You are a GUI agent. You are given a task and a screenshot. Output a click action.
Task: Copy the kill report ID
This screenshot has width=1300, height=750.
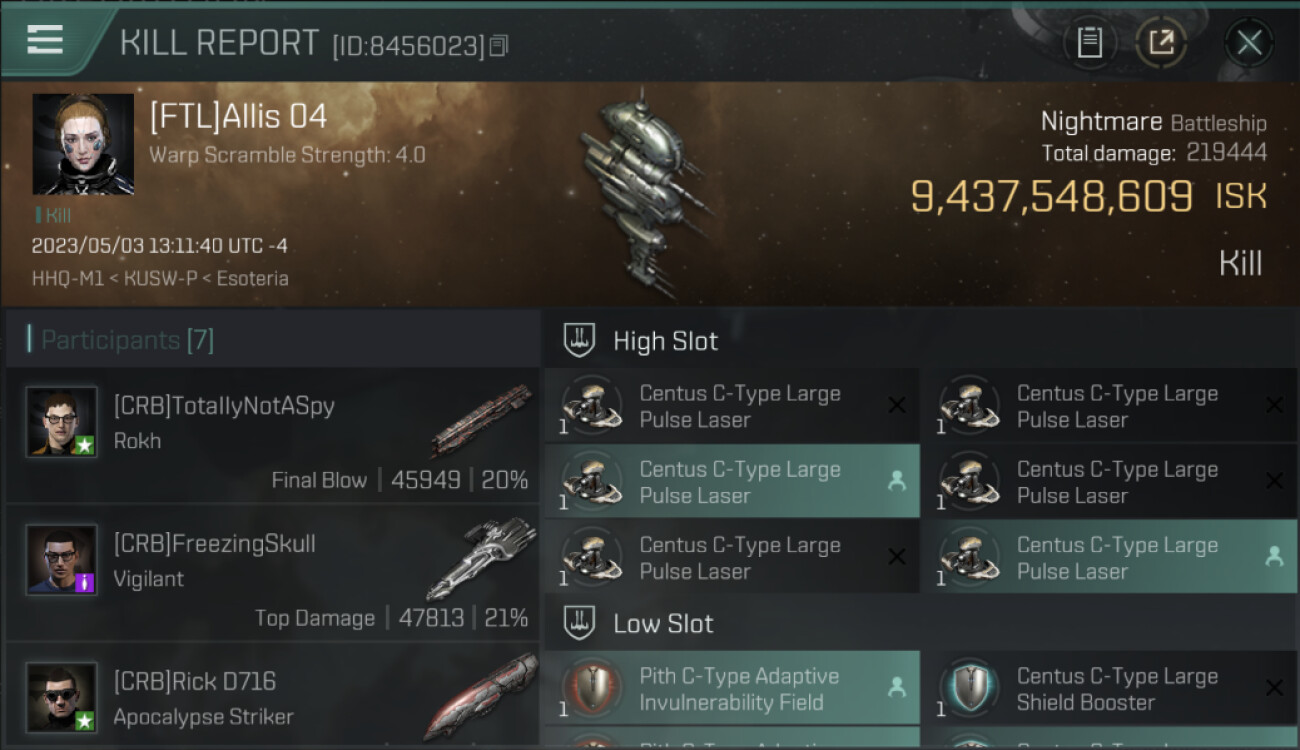[499, 46]
